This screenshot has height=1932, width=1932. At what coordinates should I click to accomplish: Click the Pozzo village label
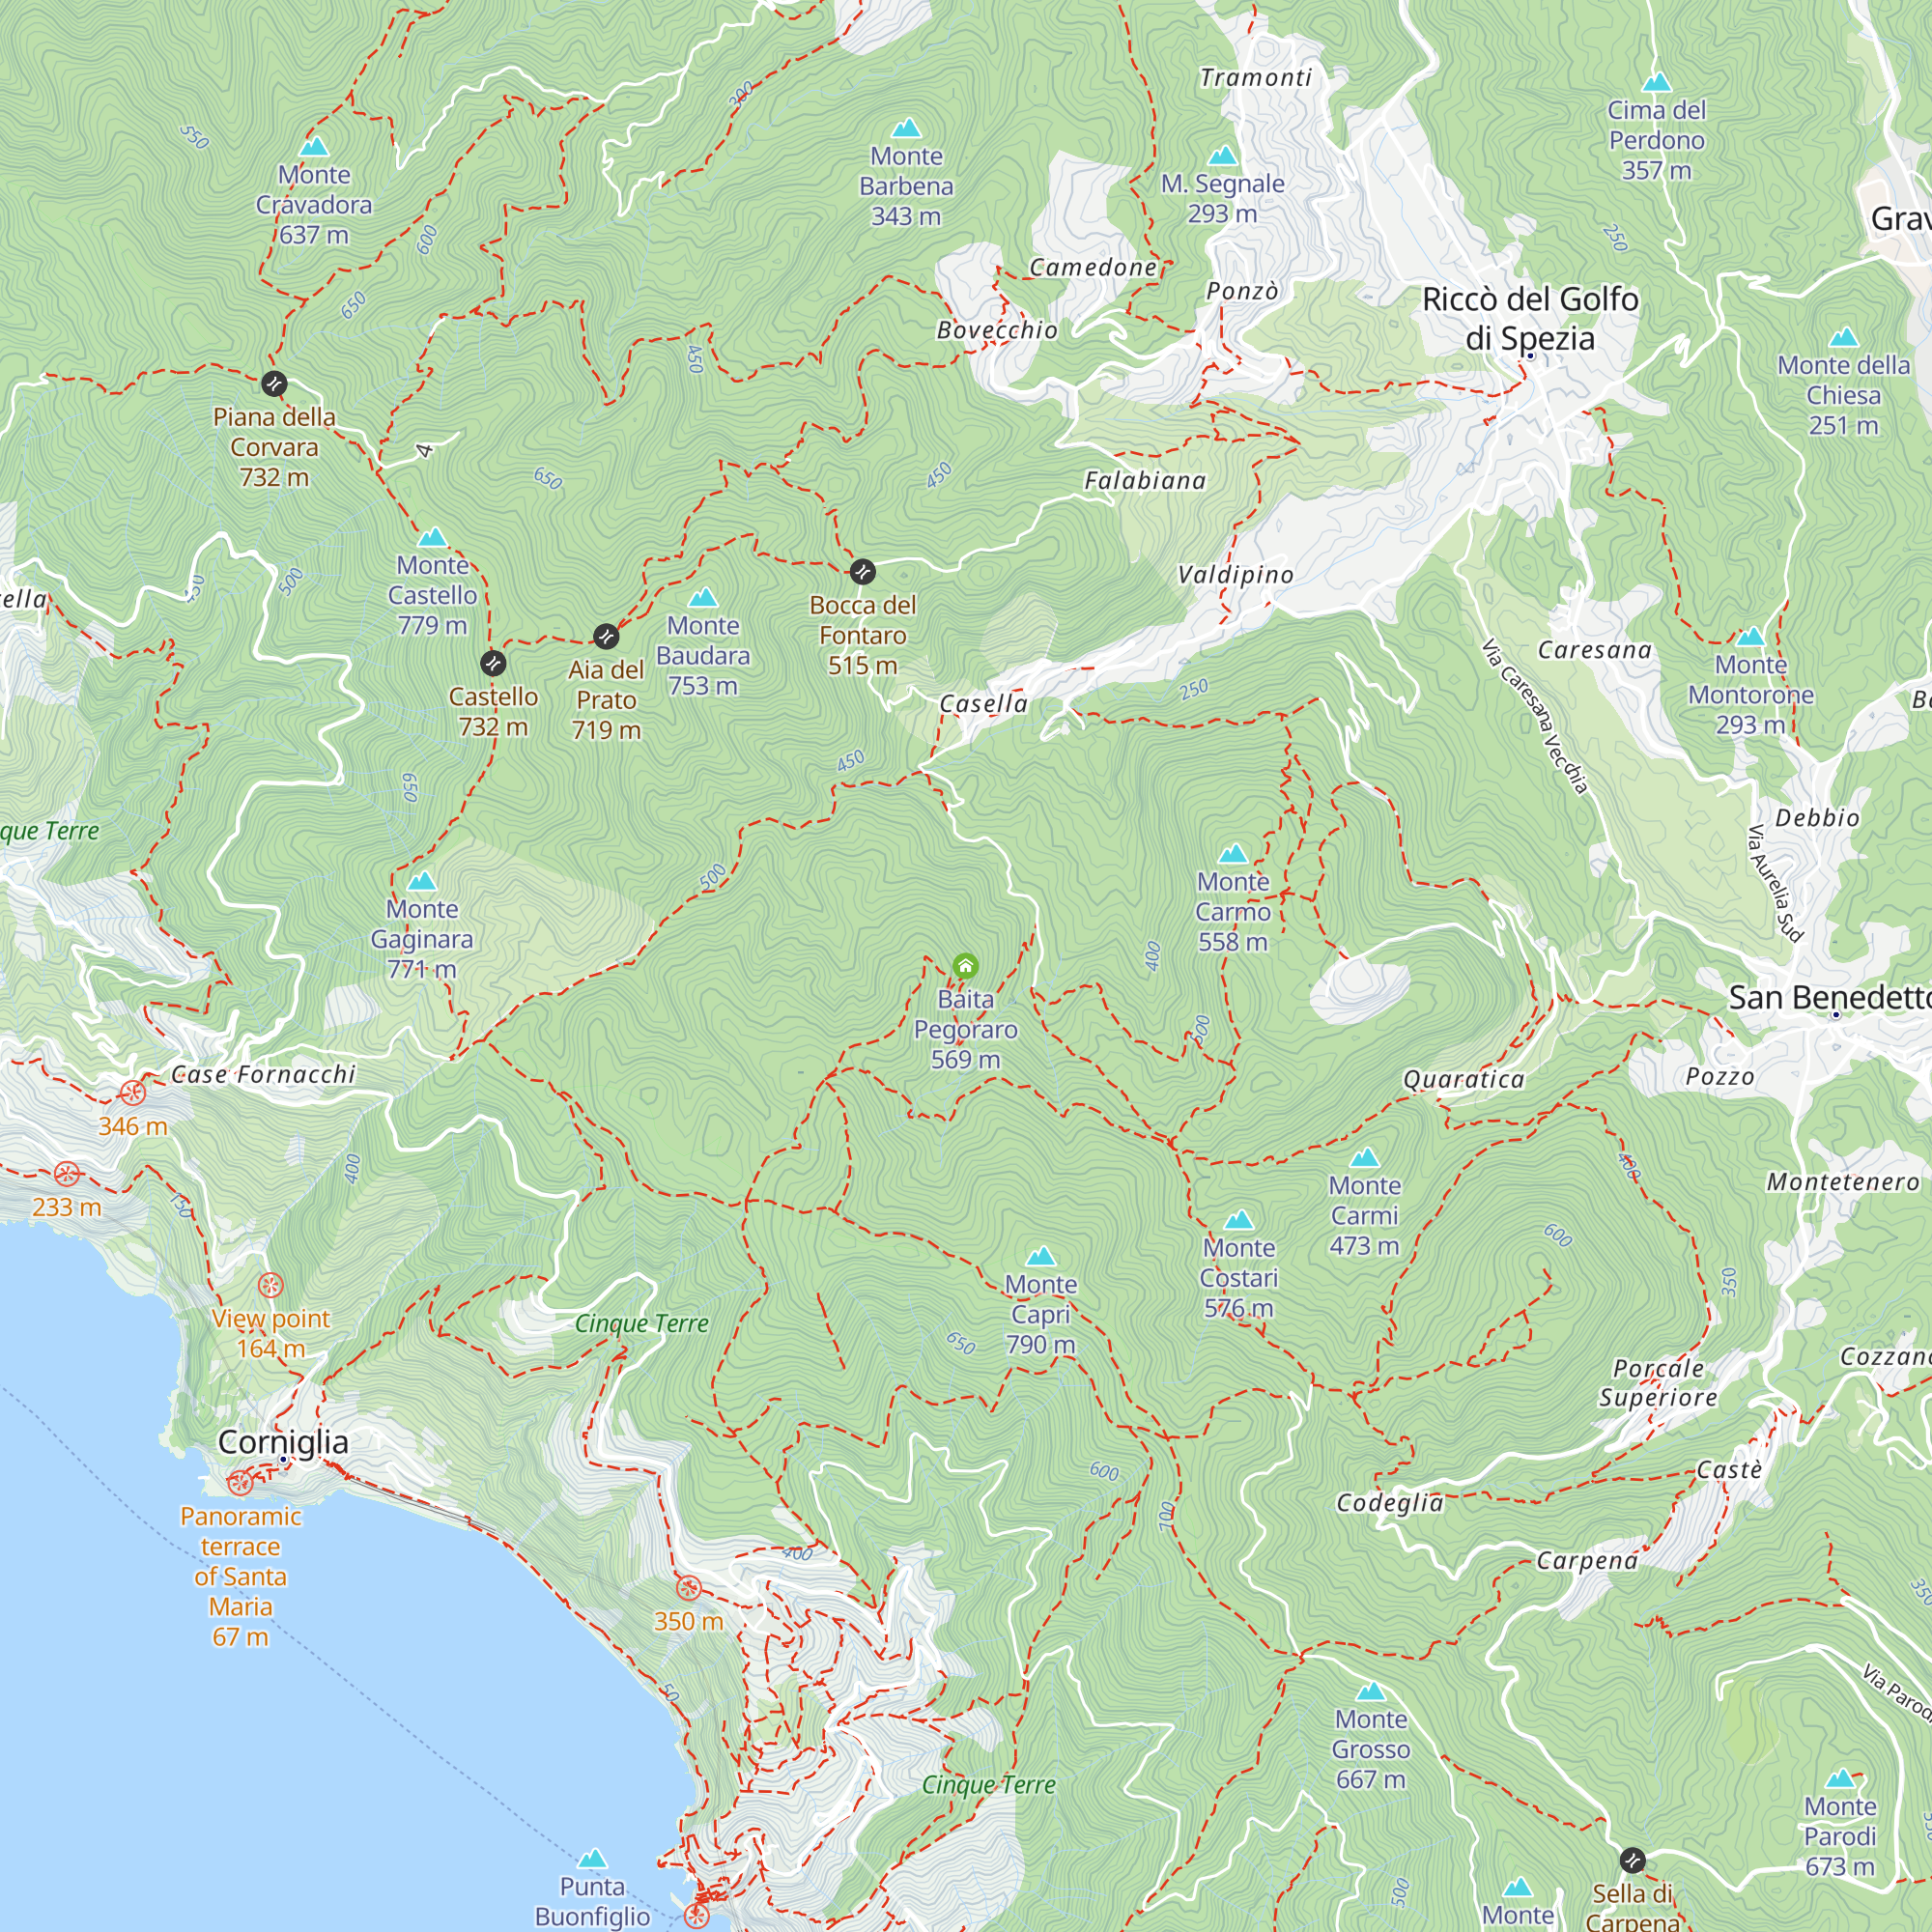click(x=1720, y=1077)
